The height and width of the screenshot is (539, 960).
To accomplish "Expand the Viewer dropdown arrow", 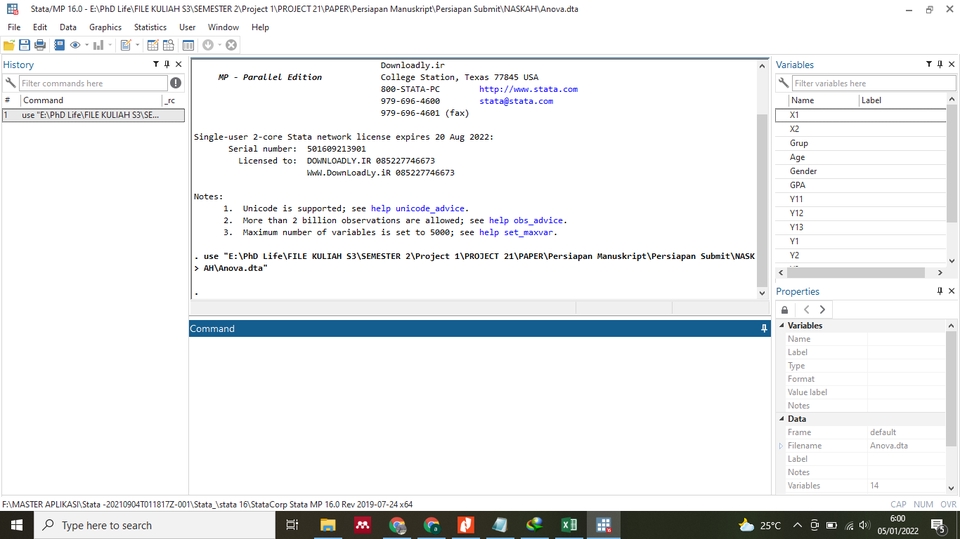I will pos(86,45).
